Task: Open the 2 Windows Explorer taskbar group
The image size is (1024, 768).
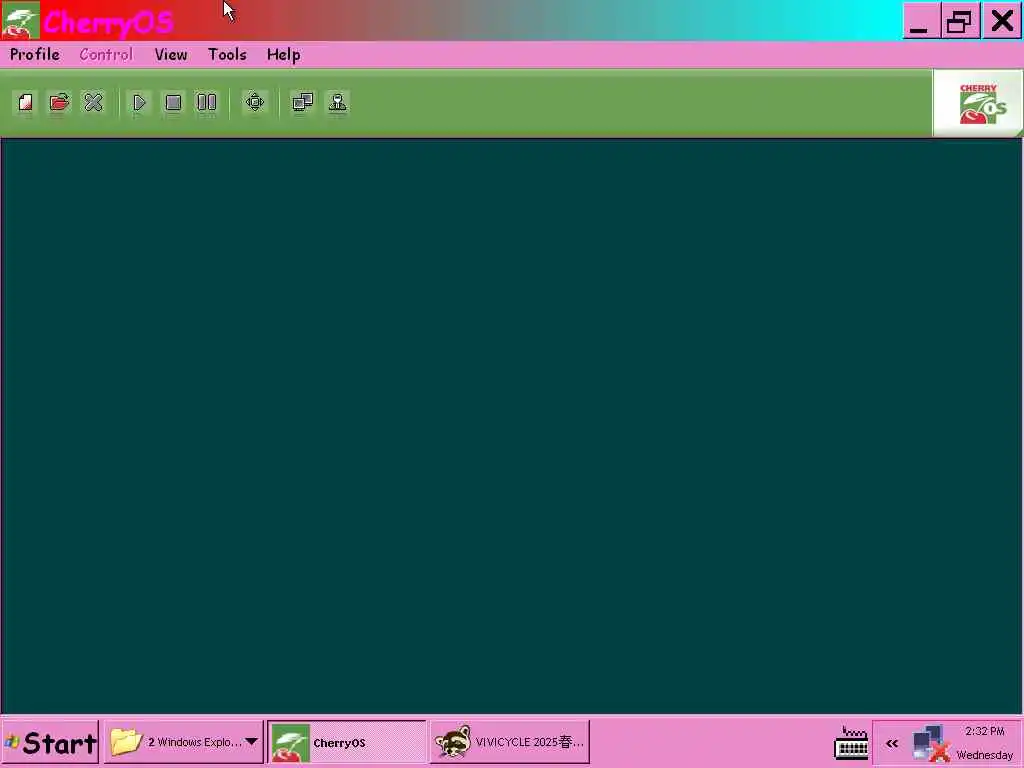Action: pos(184,743)
